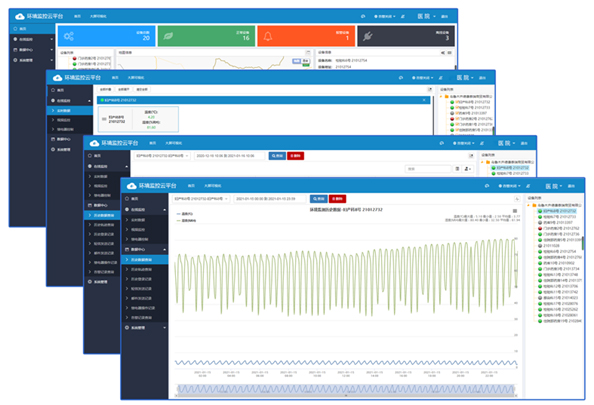Open the 医院 account dropdown in the front window
This screenshot has height=405, width=594.
click(x=553, y=186)
